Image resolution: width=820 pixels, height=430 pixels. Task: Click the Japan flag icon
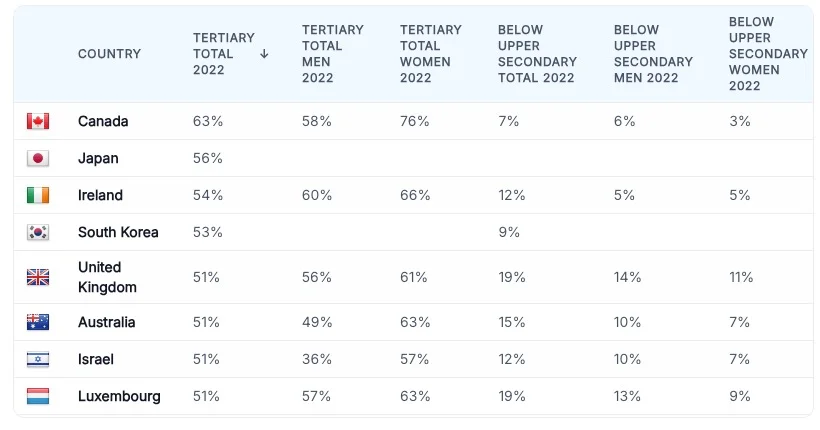(x=38, y=158)
